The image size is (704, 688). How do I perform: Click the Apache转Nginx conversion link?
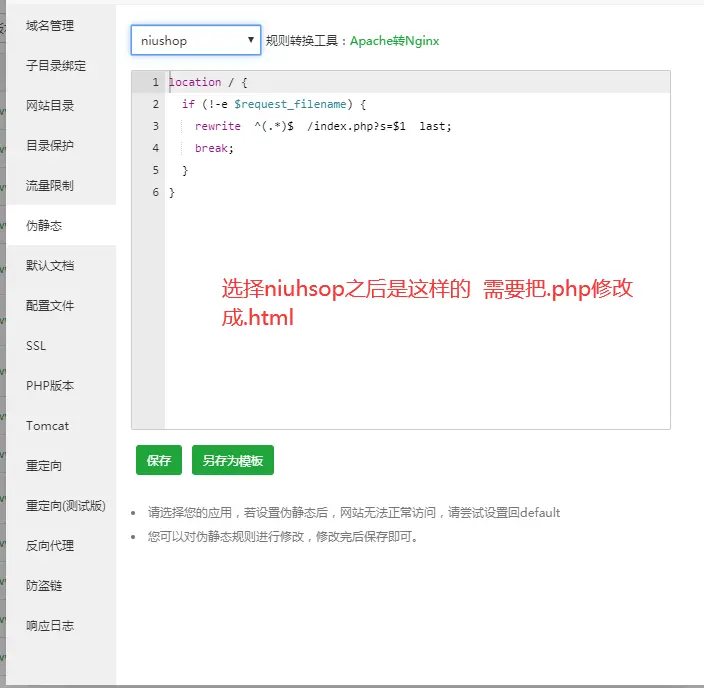[394, 41]
